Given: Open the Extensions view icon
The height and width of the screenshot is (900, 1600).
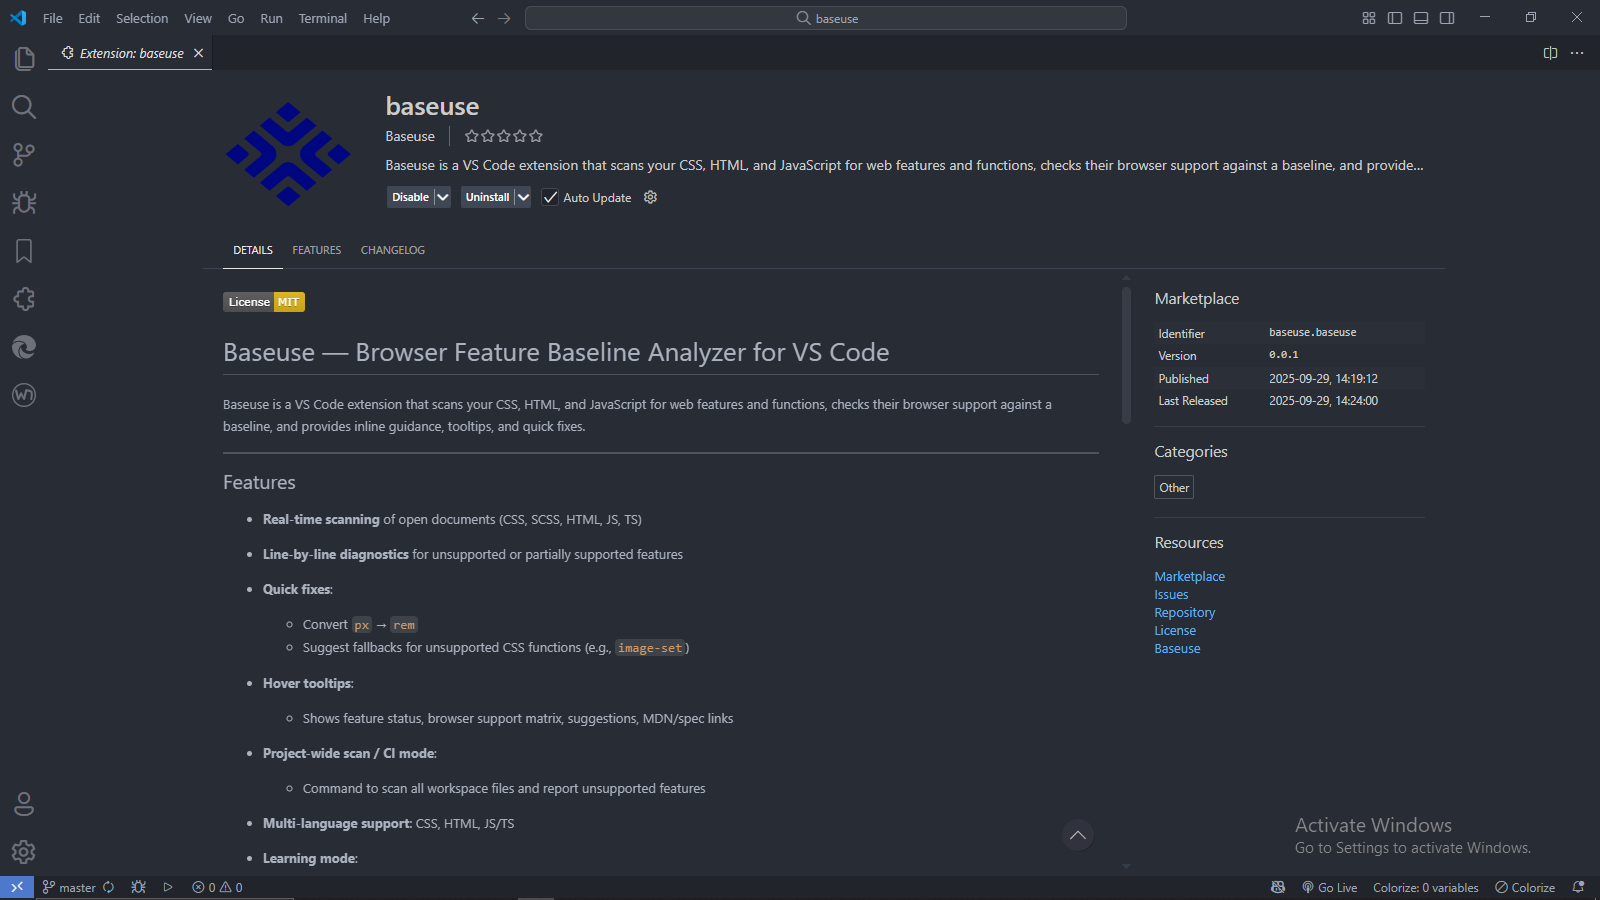Looking at the screenshot, I should (24, 299).
